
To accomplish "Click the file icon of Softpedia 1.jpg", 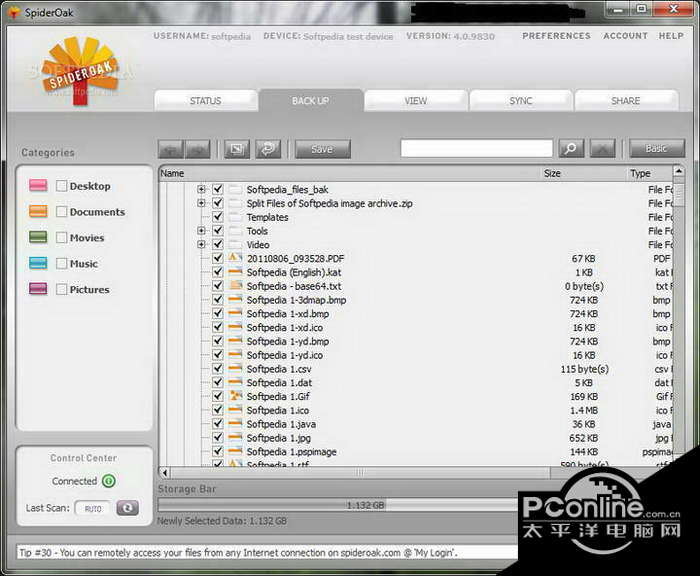I will click(235, 438).
